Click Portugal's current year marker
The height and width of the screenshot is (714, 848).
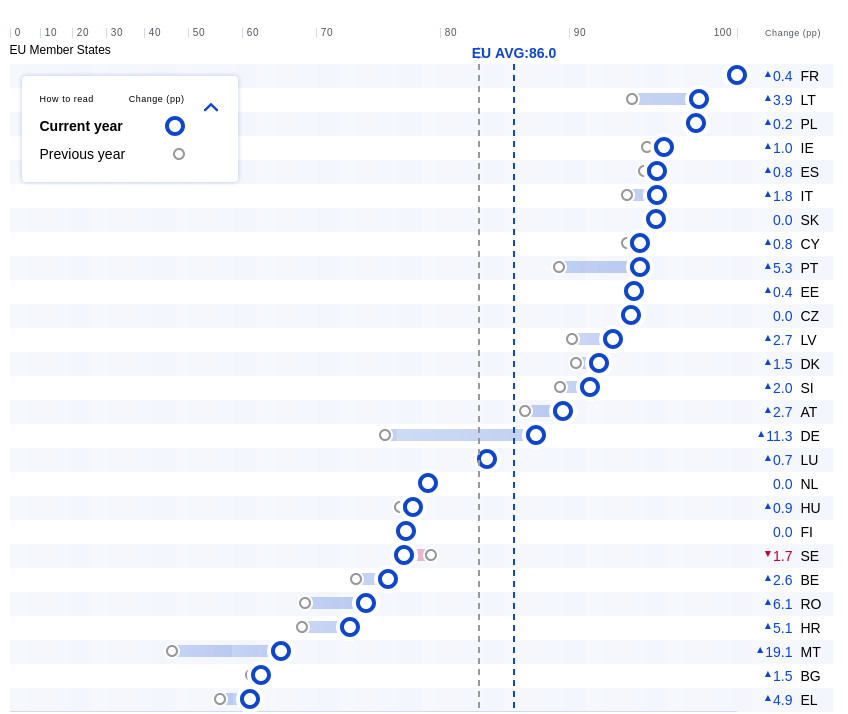pyautogui.click(x=640, y=267)
